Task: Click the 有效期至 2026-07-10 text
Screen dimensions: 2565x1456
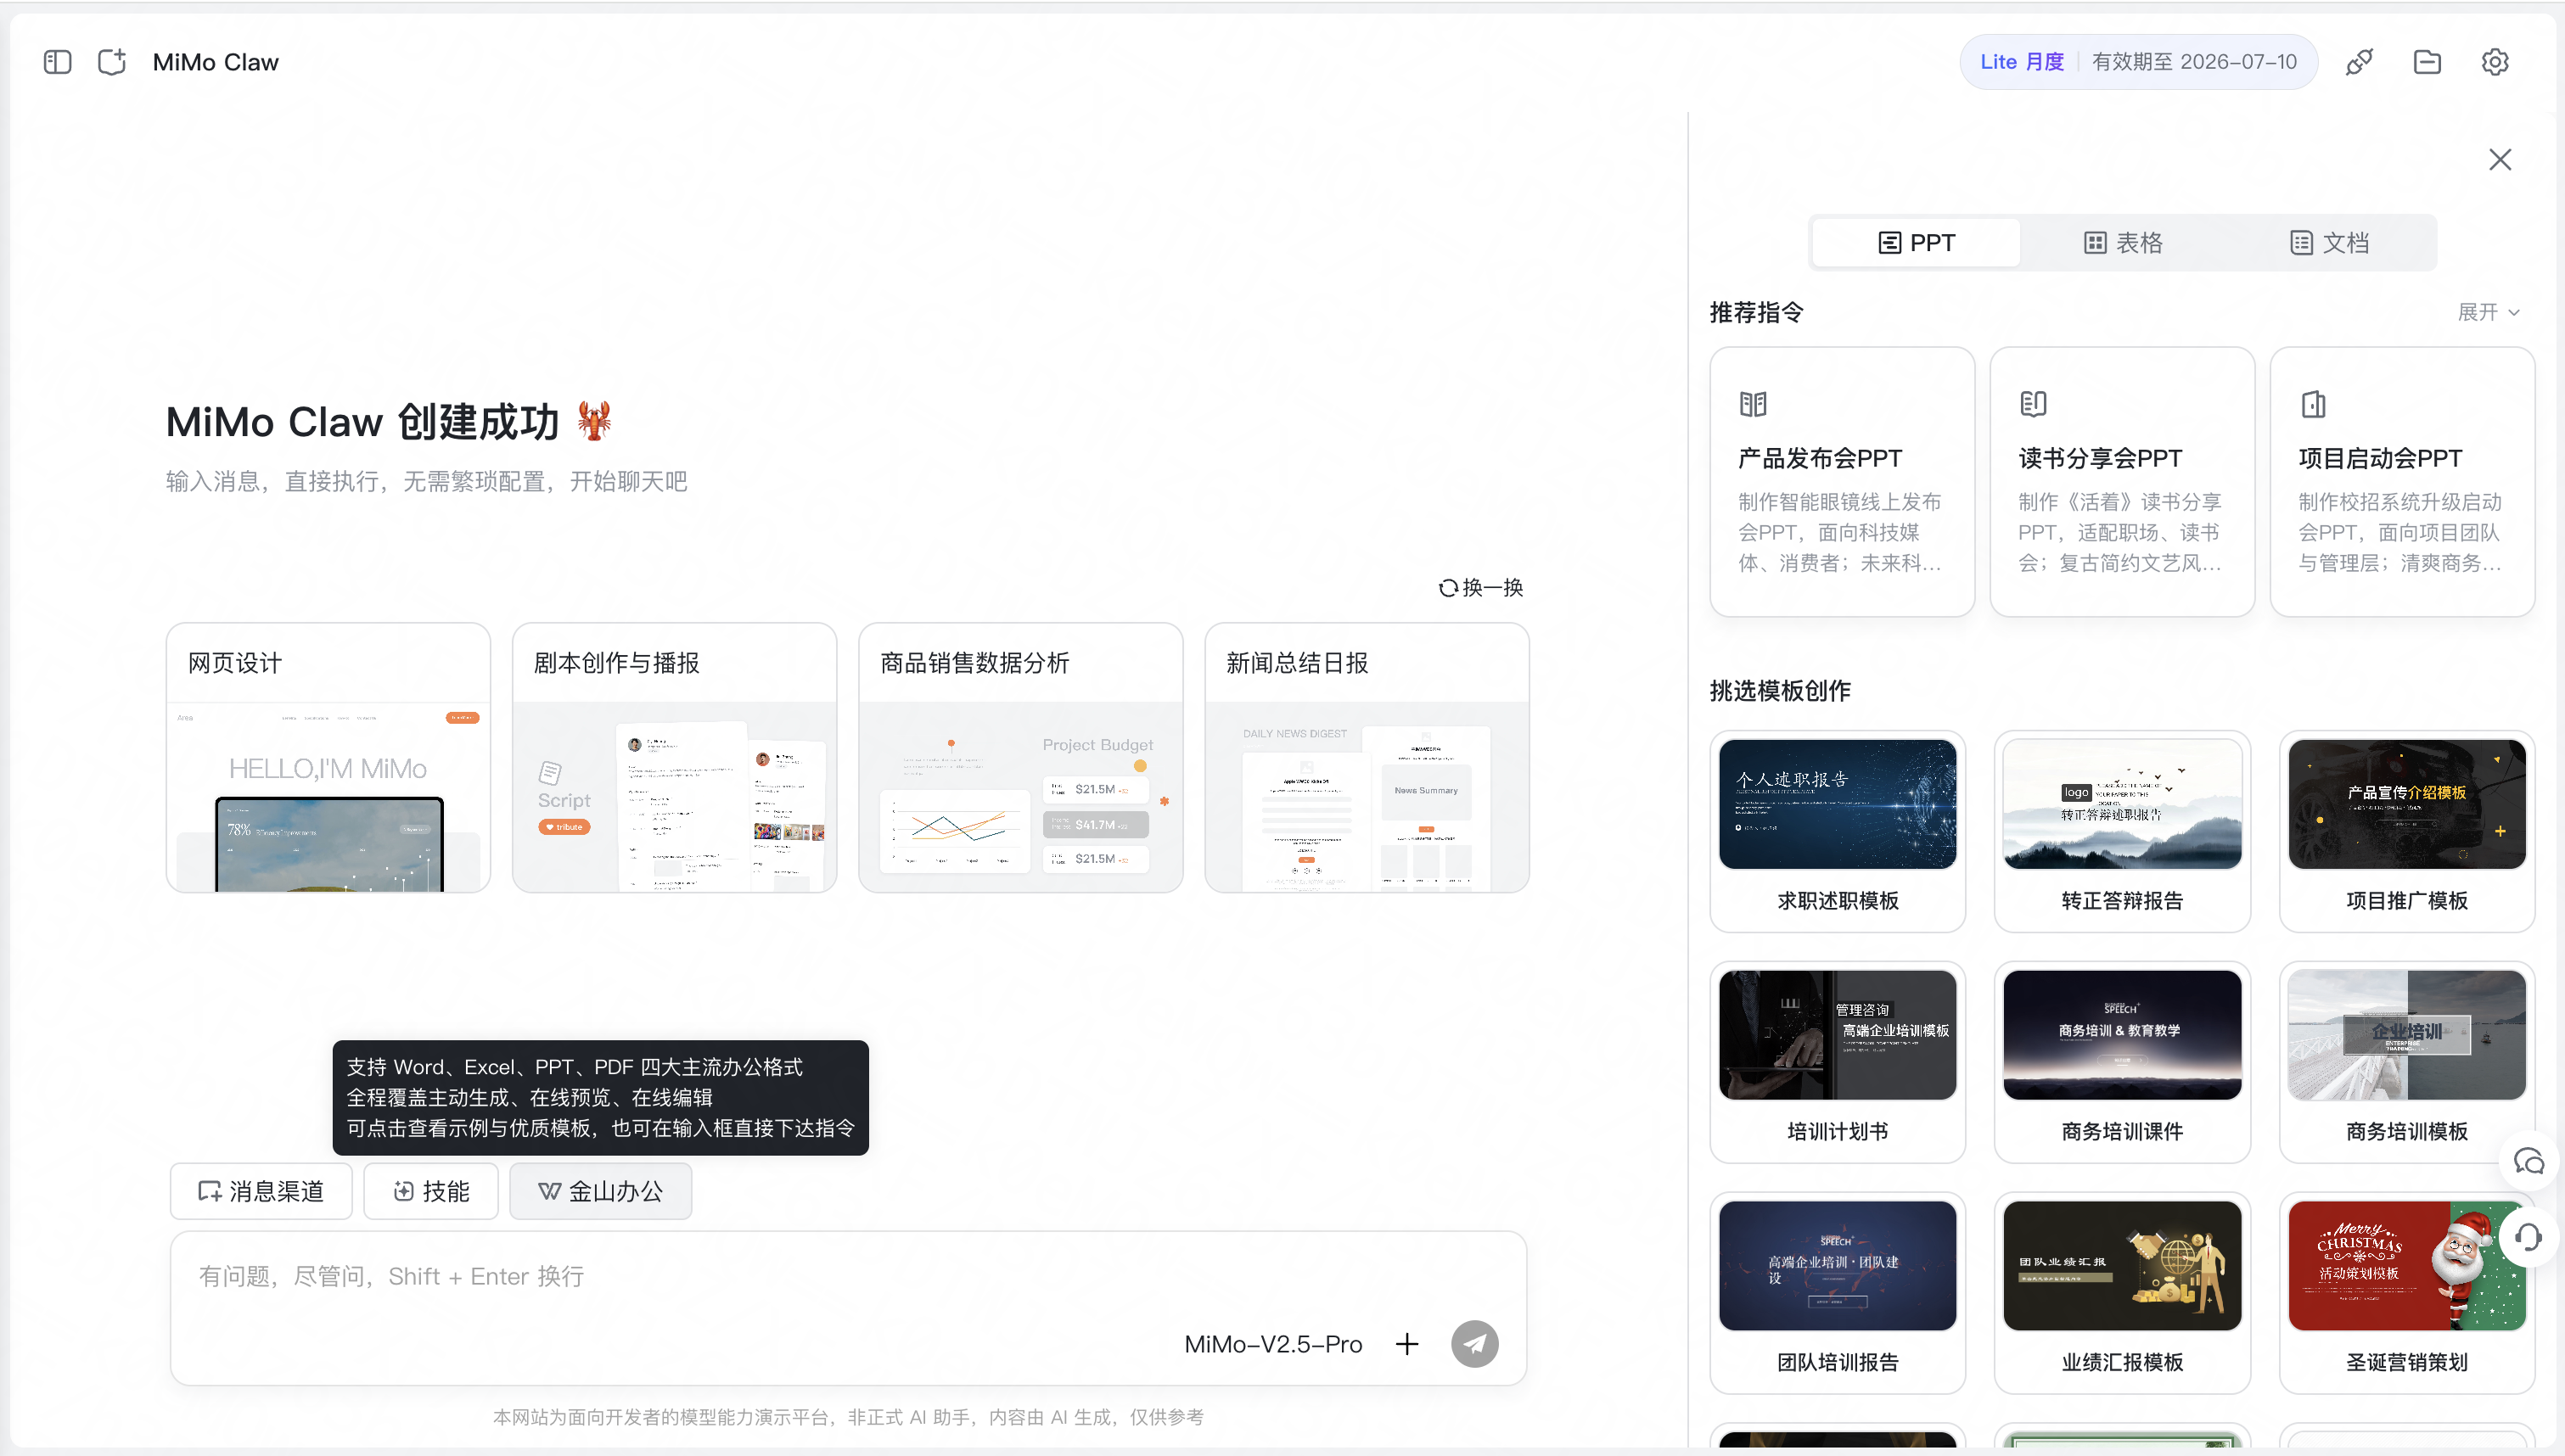Action: pos(2195,62)
